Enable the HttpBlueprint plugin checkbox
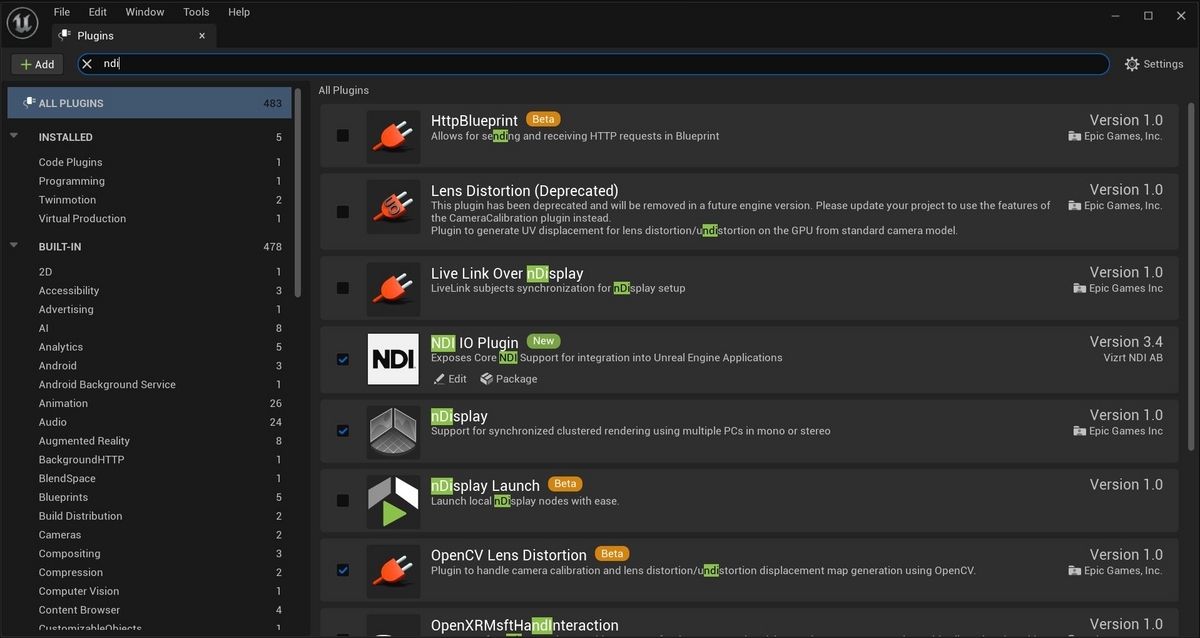Image resolution: width=1200 pixels, height=638 pixels. pos(343,135)
